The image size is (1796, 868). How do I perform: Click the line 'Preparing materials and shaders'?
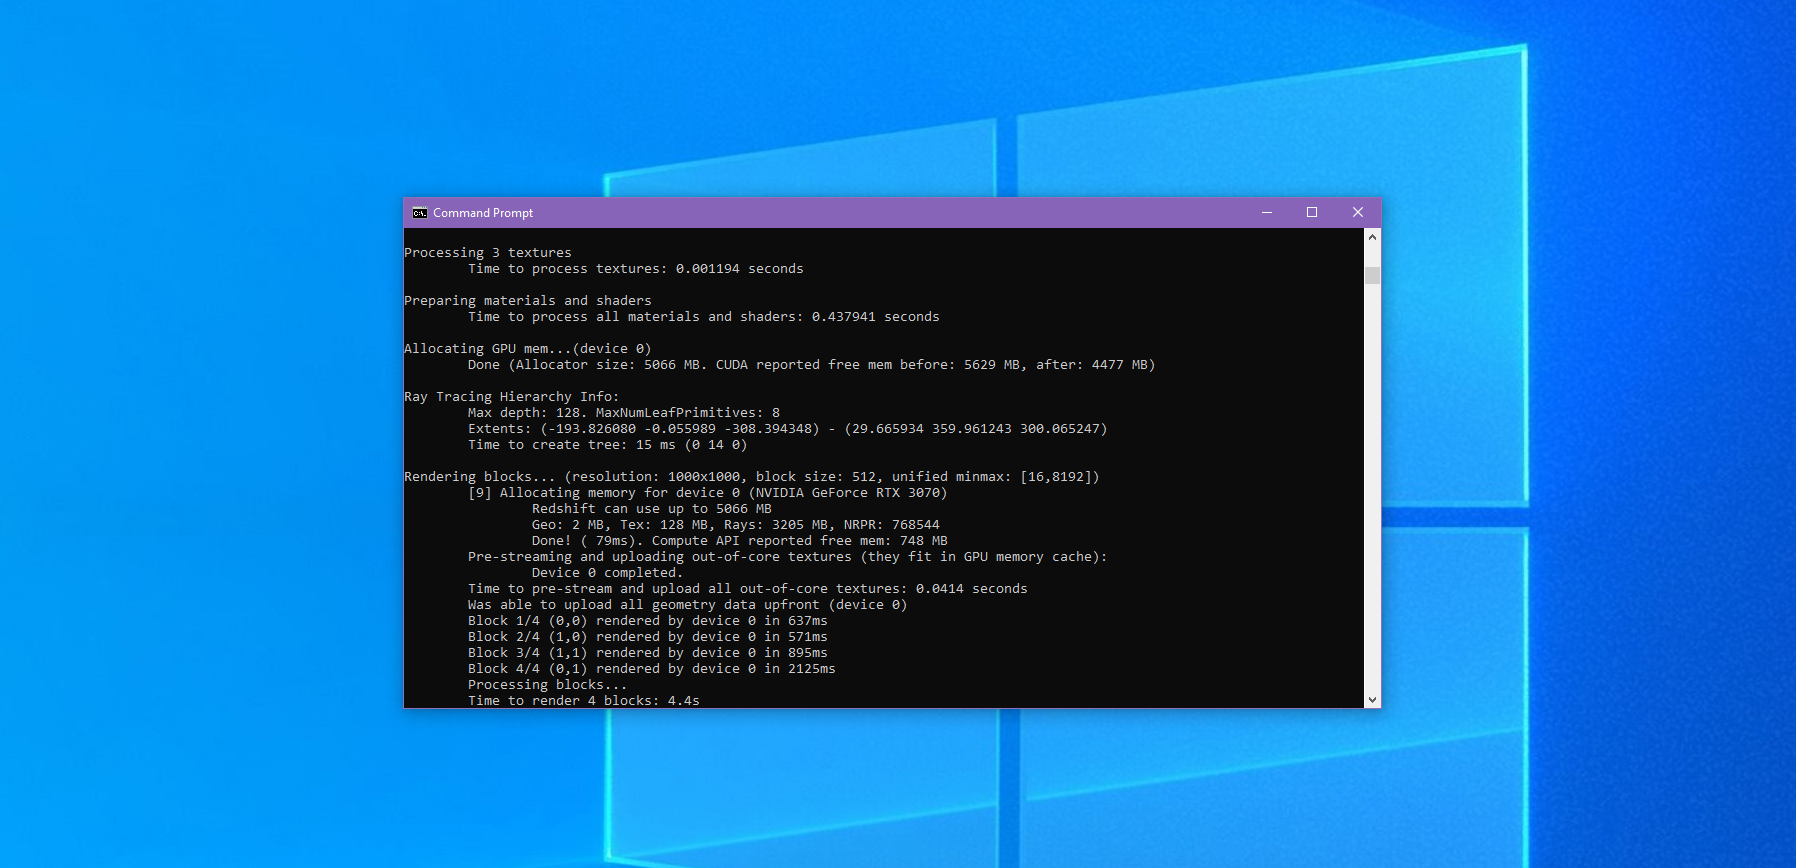[x=528, y=301]
